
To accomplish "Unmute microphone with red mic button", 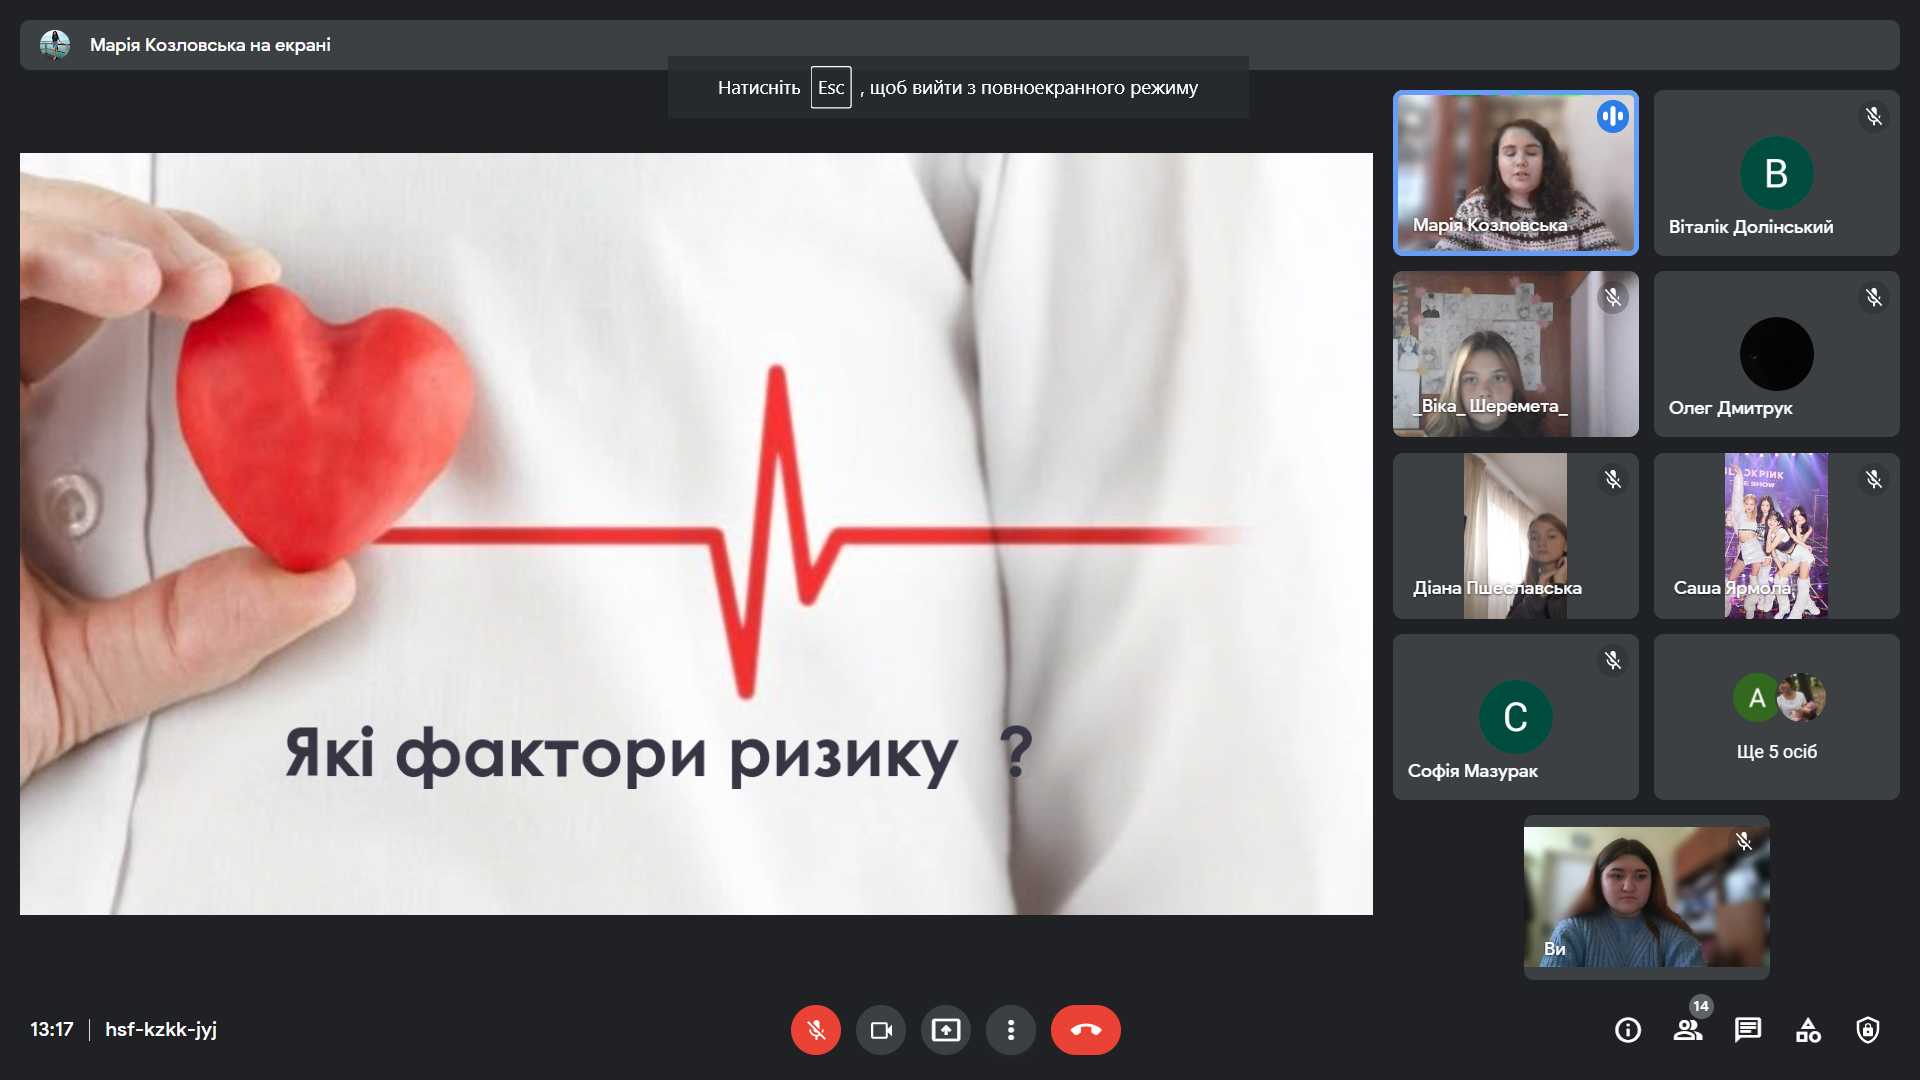I will pyautogui.click(x=815, y=1030).
